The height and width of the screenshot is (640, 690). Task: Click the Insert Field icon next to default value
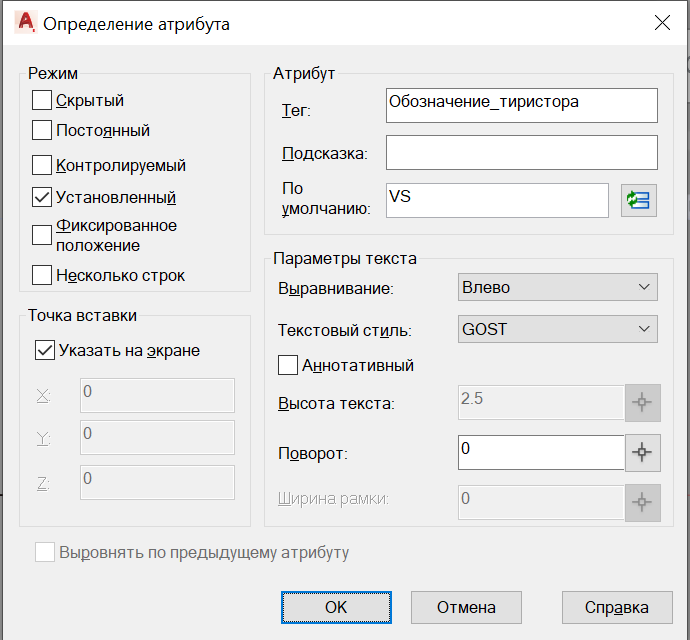point(639,201)
